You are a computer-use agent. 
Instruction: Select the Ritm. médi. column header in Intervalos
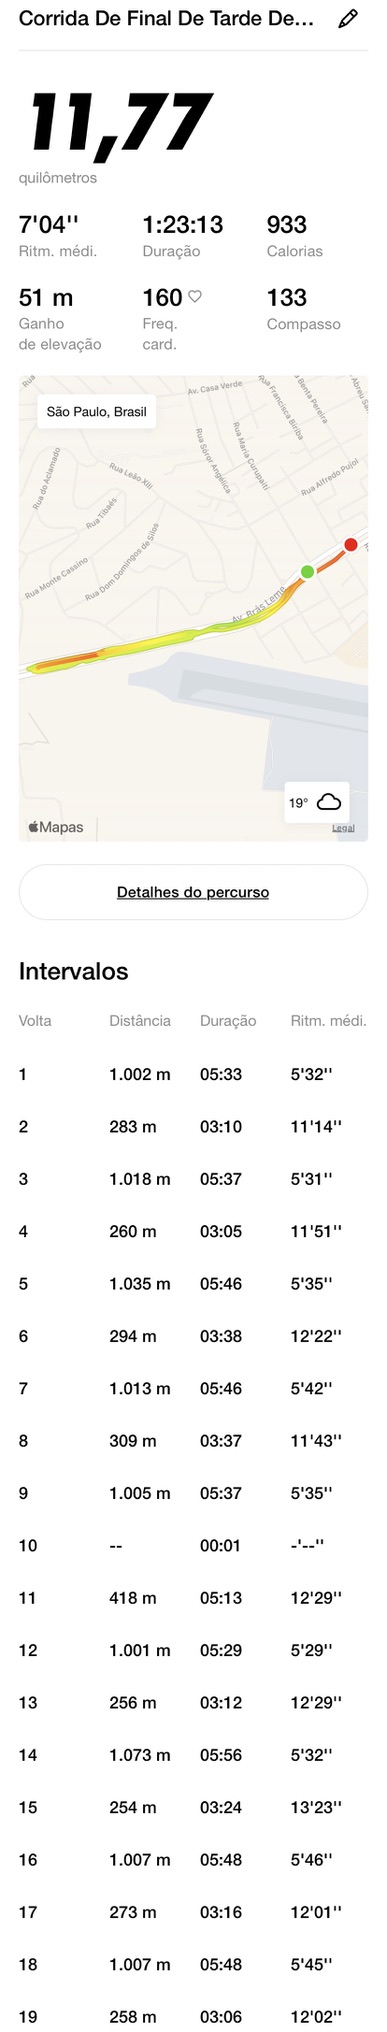pyautogui.click(x=328, y=1021)
